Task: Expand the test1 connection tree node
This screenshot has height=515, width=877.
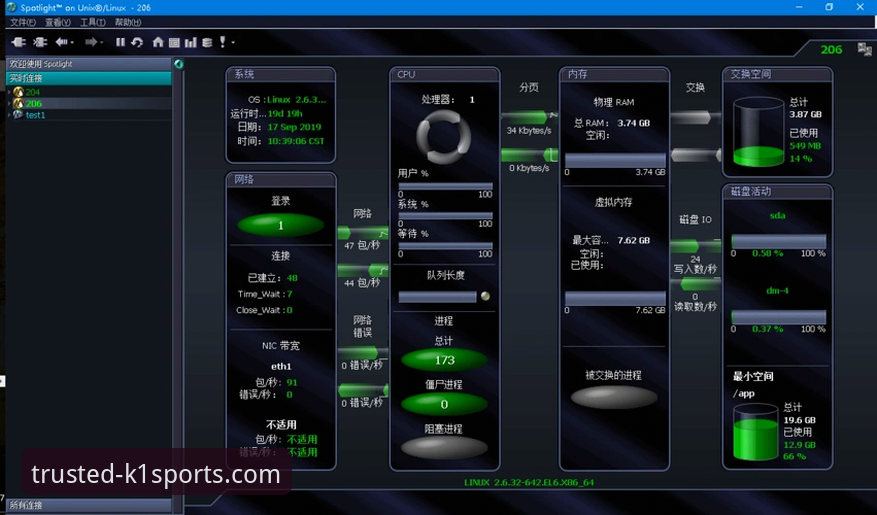Action: point(8,115)
